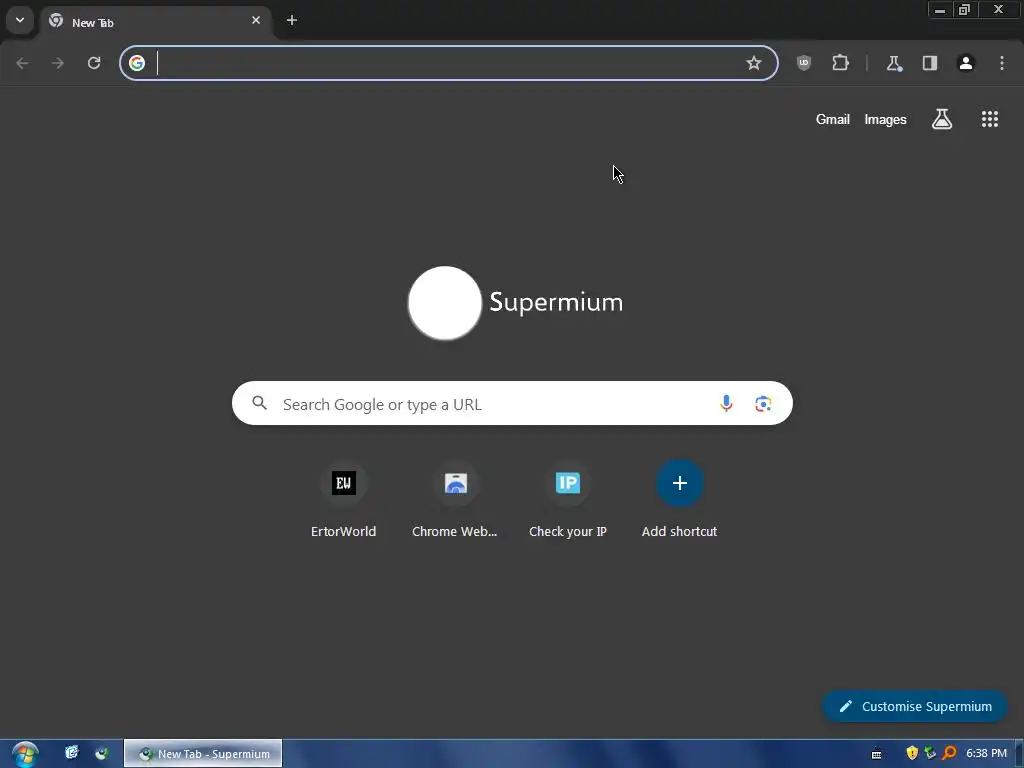Viewport: 1024px width, 768px height.
Task: Select the New Tab browser tab
Action: pos(155,22)
